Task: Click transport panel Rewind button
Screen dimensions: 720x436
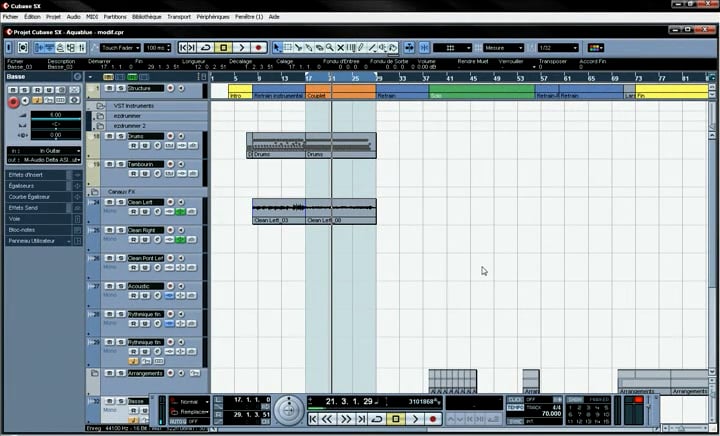Action: click(x=327, y=419)
